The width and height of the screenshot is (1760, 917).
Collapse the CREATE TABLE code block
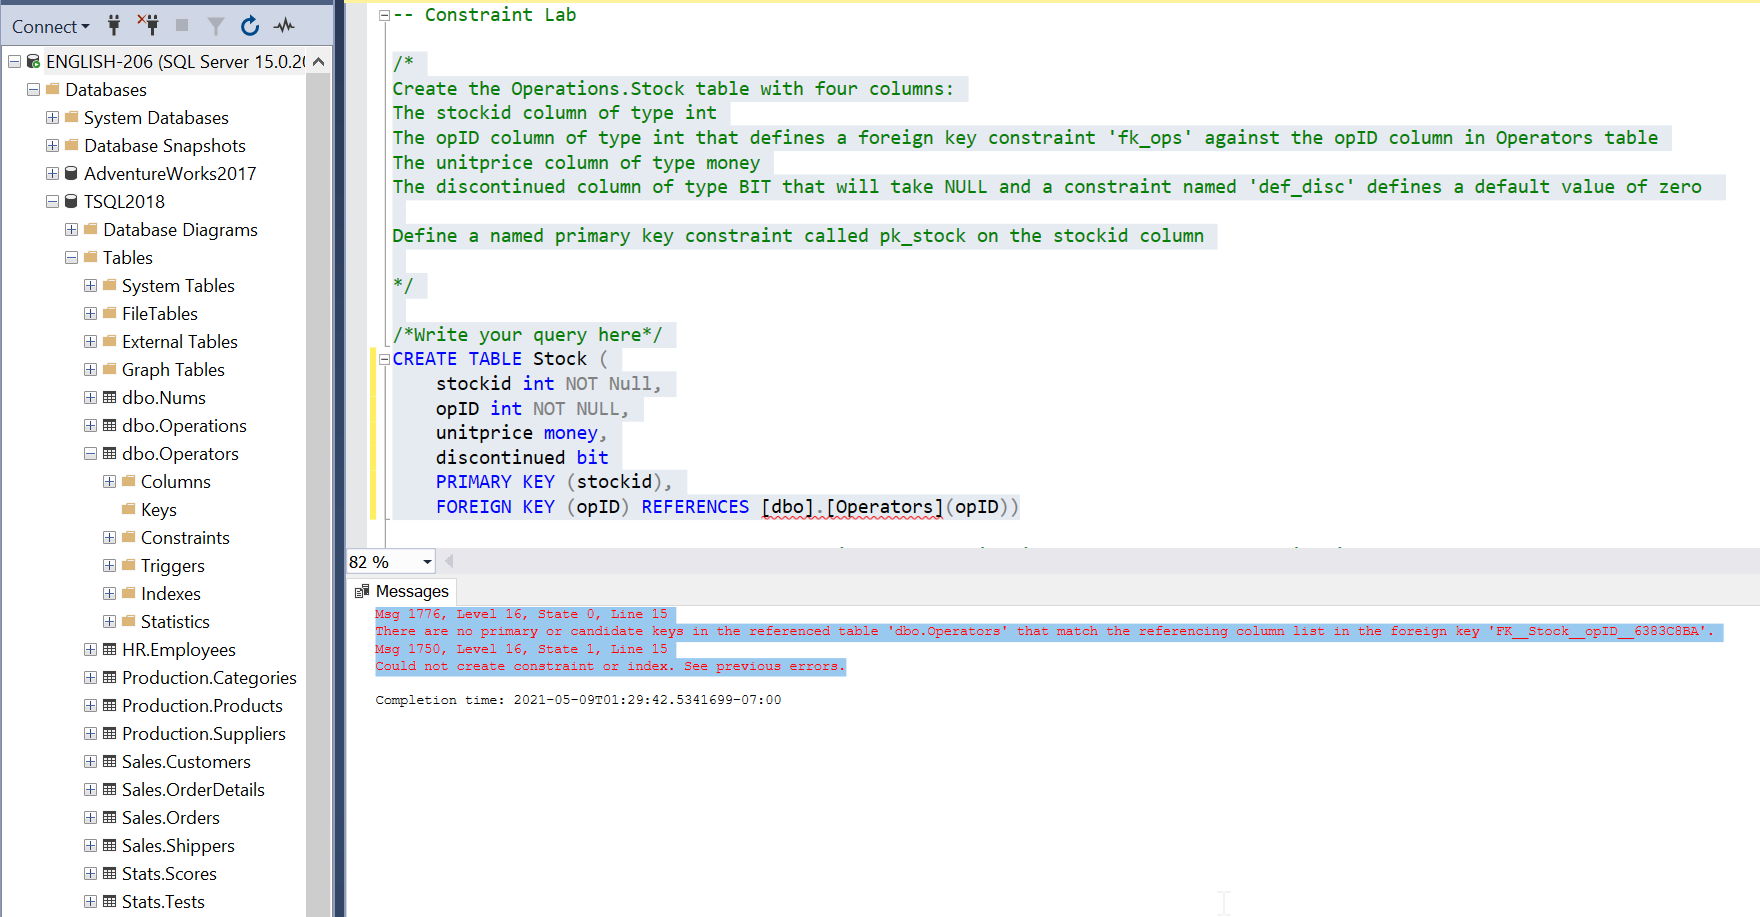click(x=384, y=359)
